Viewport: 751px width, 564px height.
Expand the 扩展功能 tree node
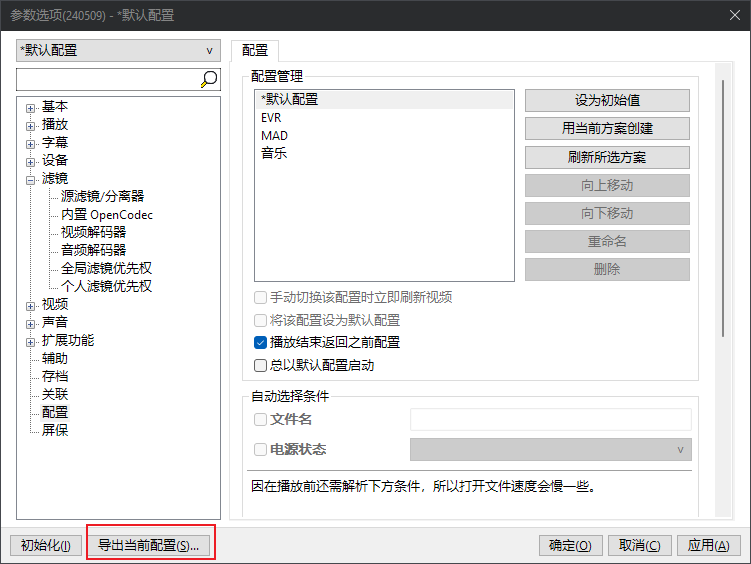(x=31, y=341)
